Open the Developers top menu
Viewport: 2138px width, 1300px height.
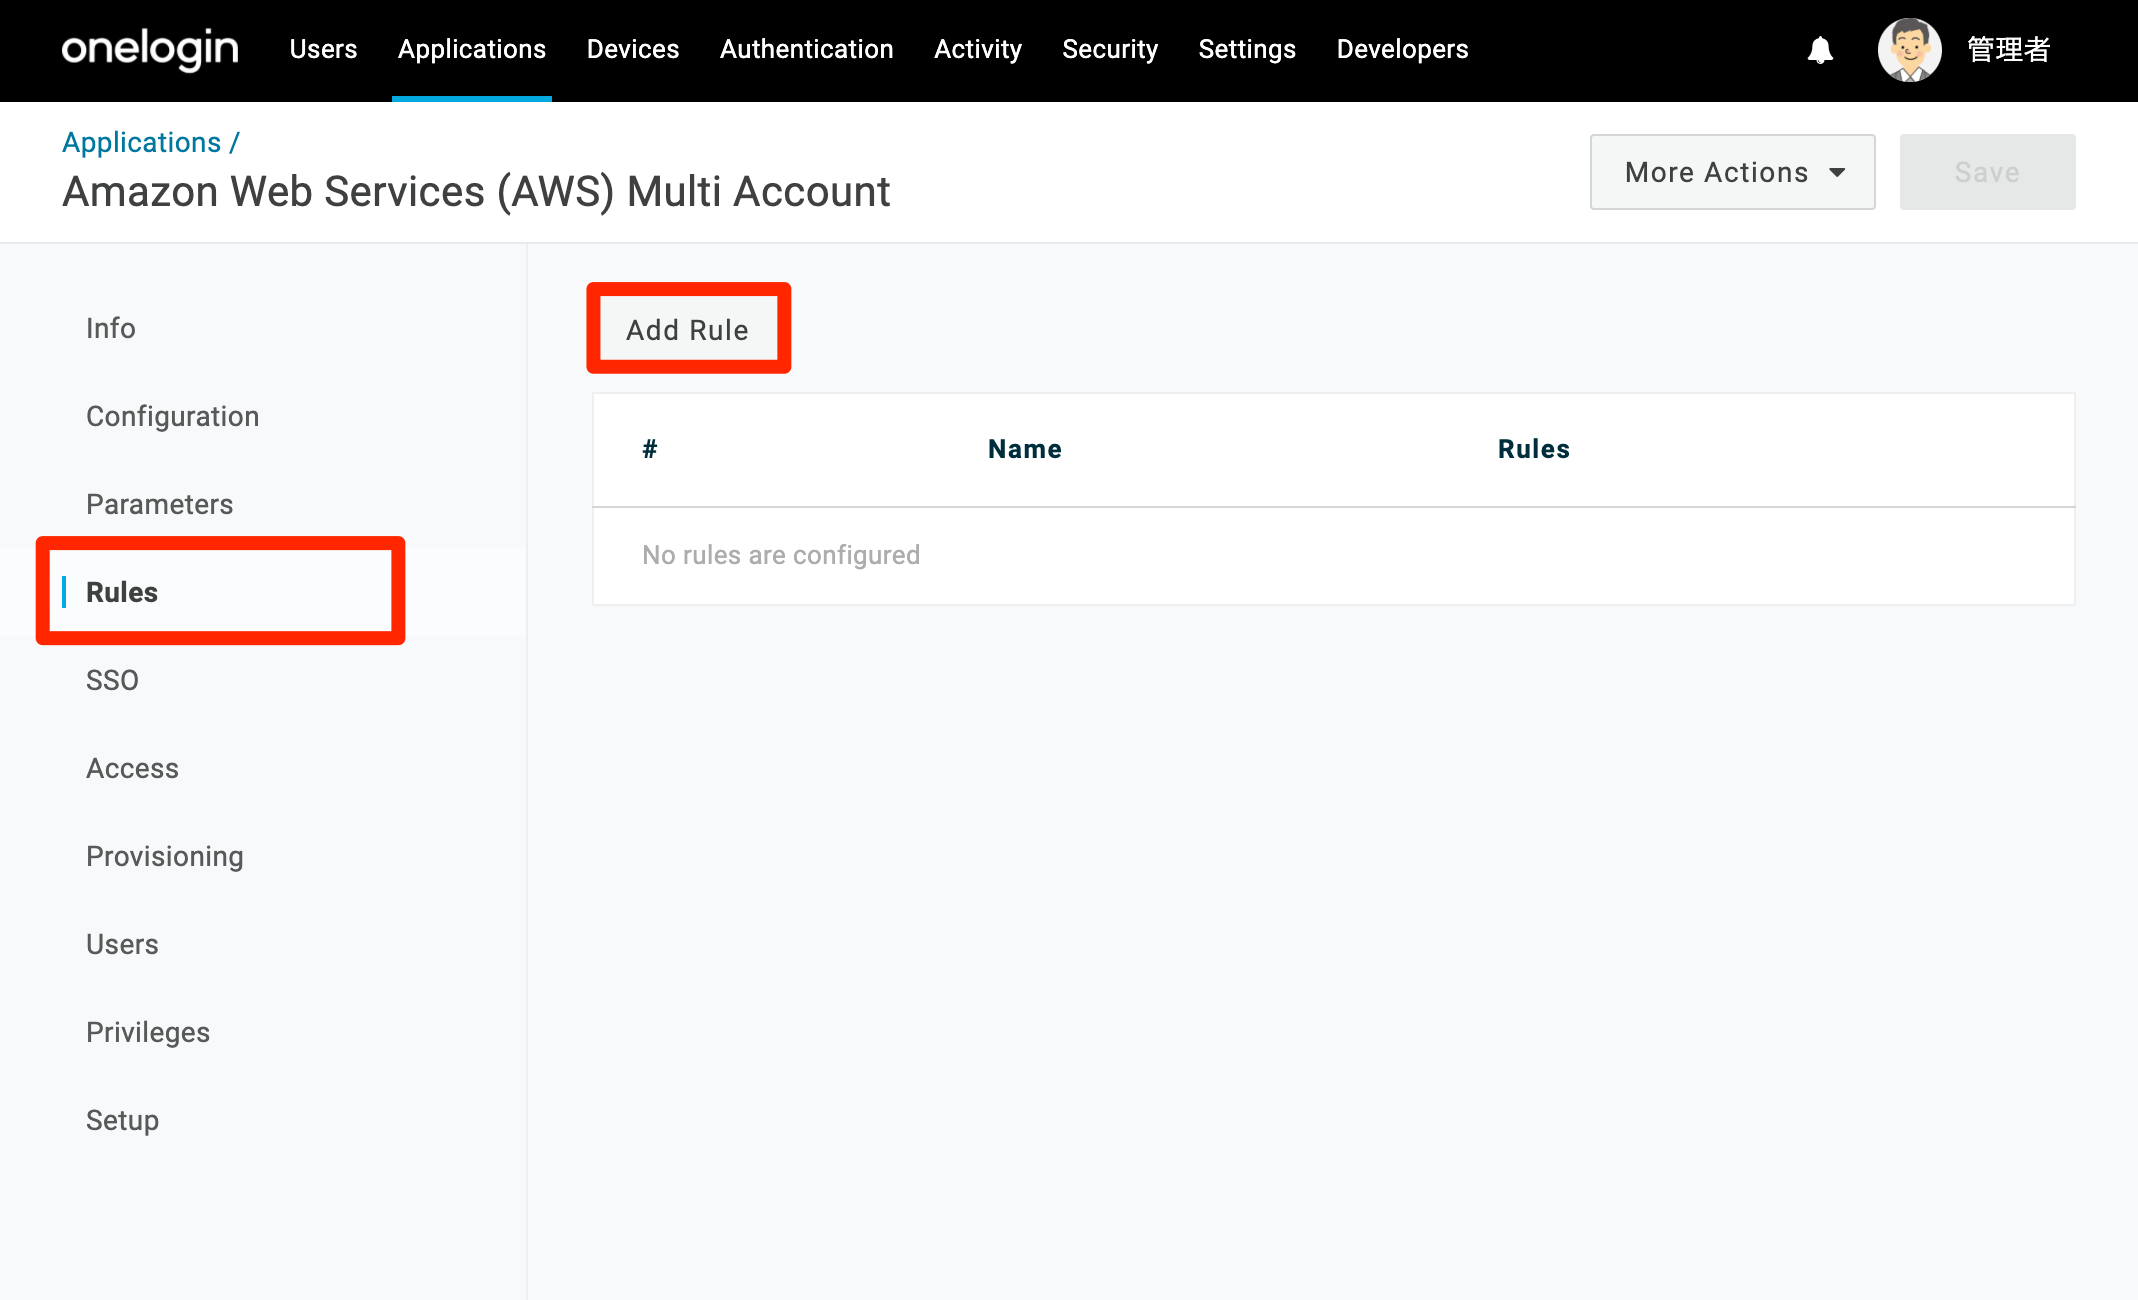[1402, 49]
